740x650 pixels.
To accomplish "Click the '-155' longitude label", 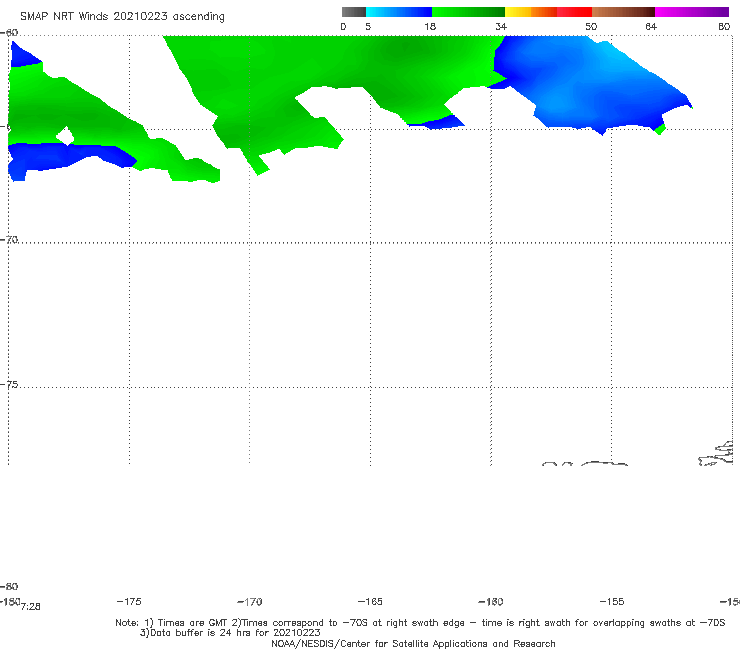I will click(x=612, y=601).
